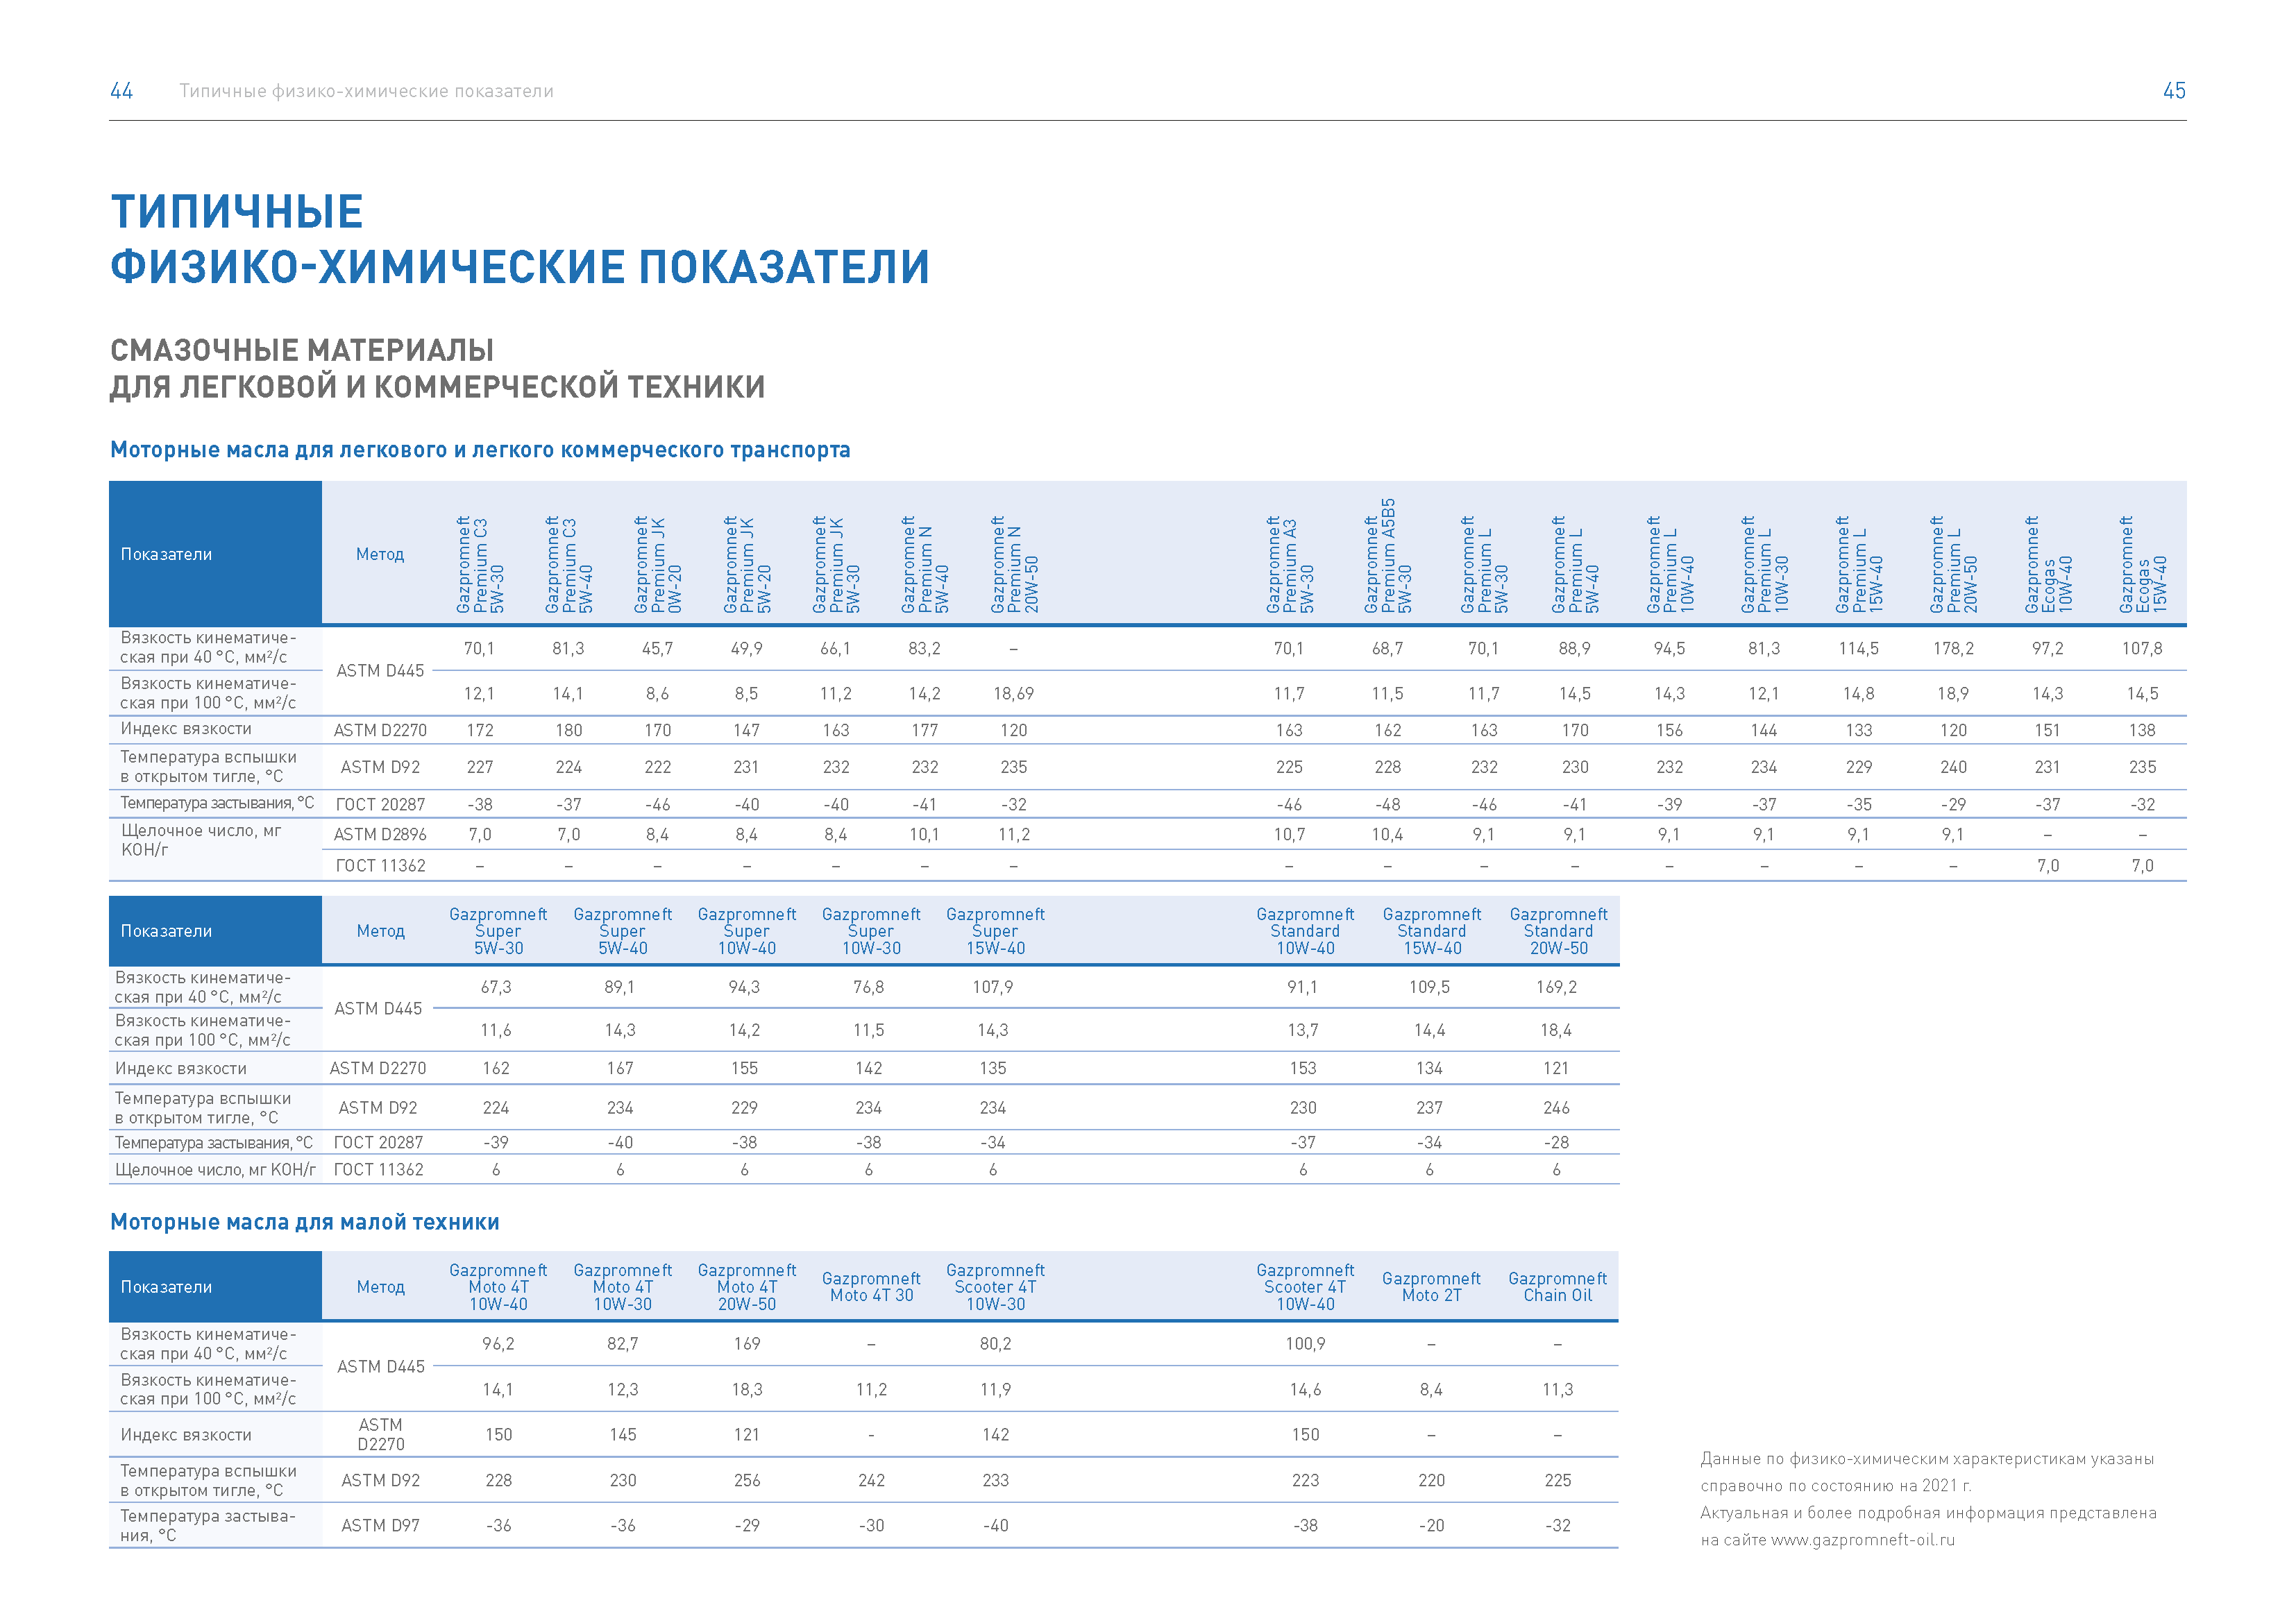Image resolution: width=2296 pixels, height=1623 pixels.
Task: Select heading 'Моторные масла для легкового и легкого коммерческого транспорта'
Action: pyautogui.click(x=480, y=450)
